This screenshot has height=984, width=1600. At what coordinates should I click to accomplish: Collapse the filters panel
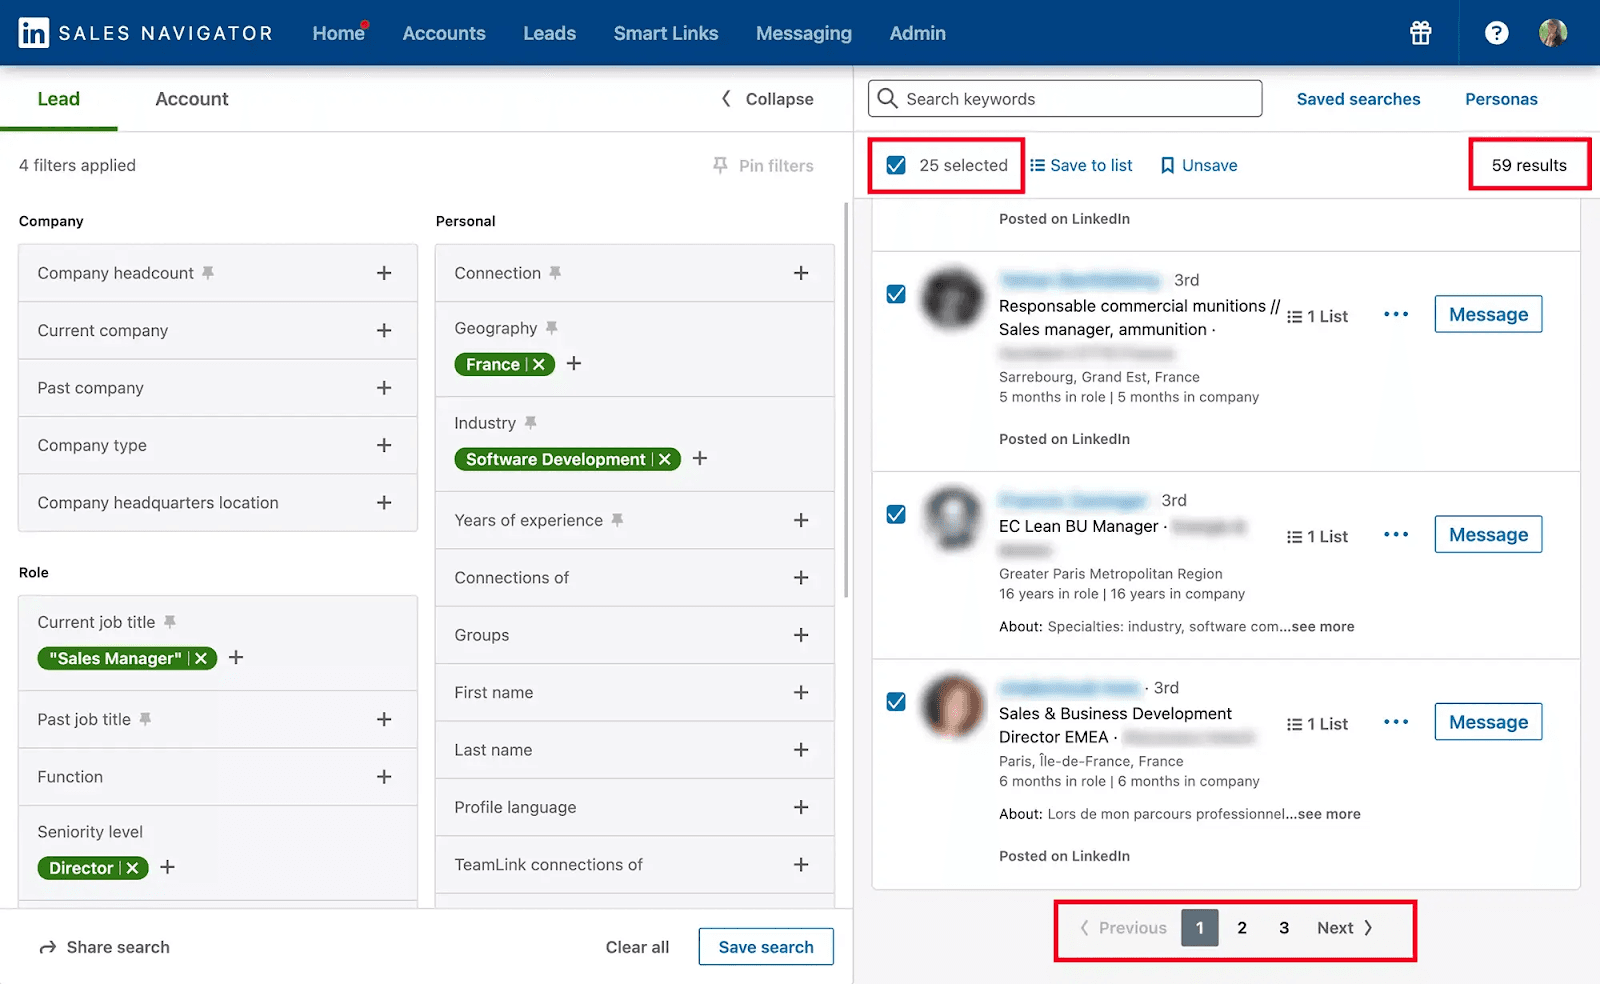pyautogui.click(x=767, y=99)
